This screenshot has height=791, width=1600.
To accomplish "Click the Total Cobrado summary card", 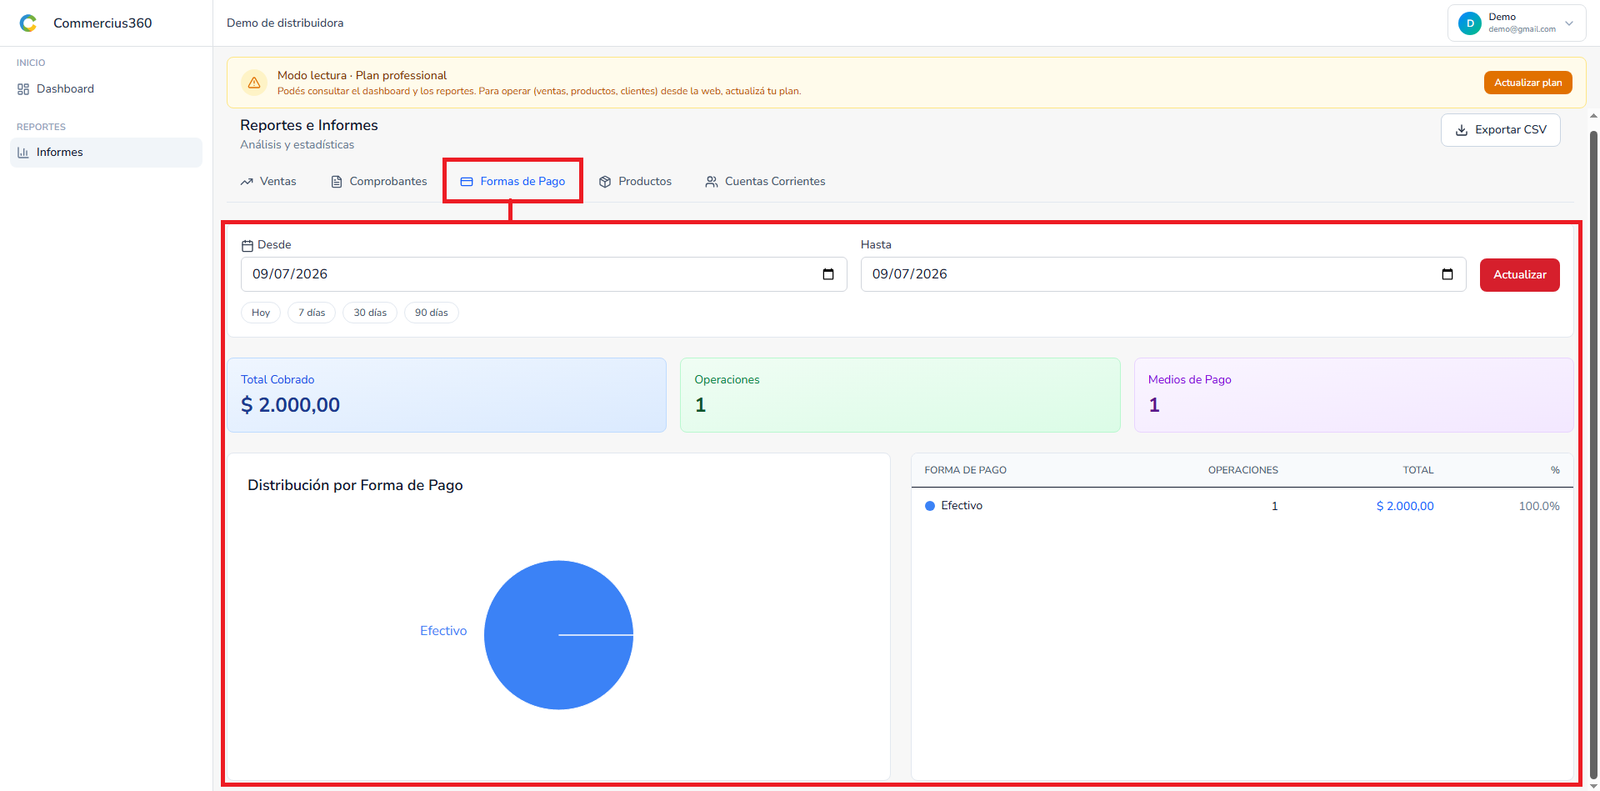I will tap(446, 395).
